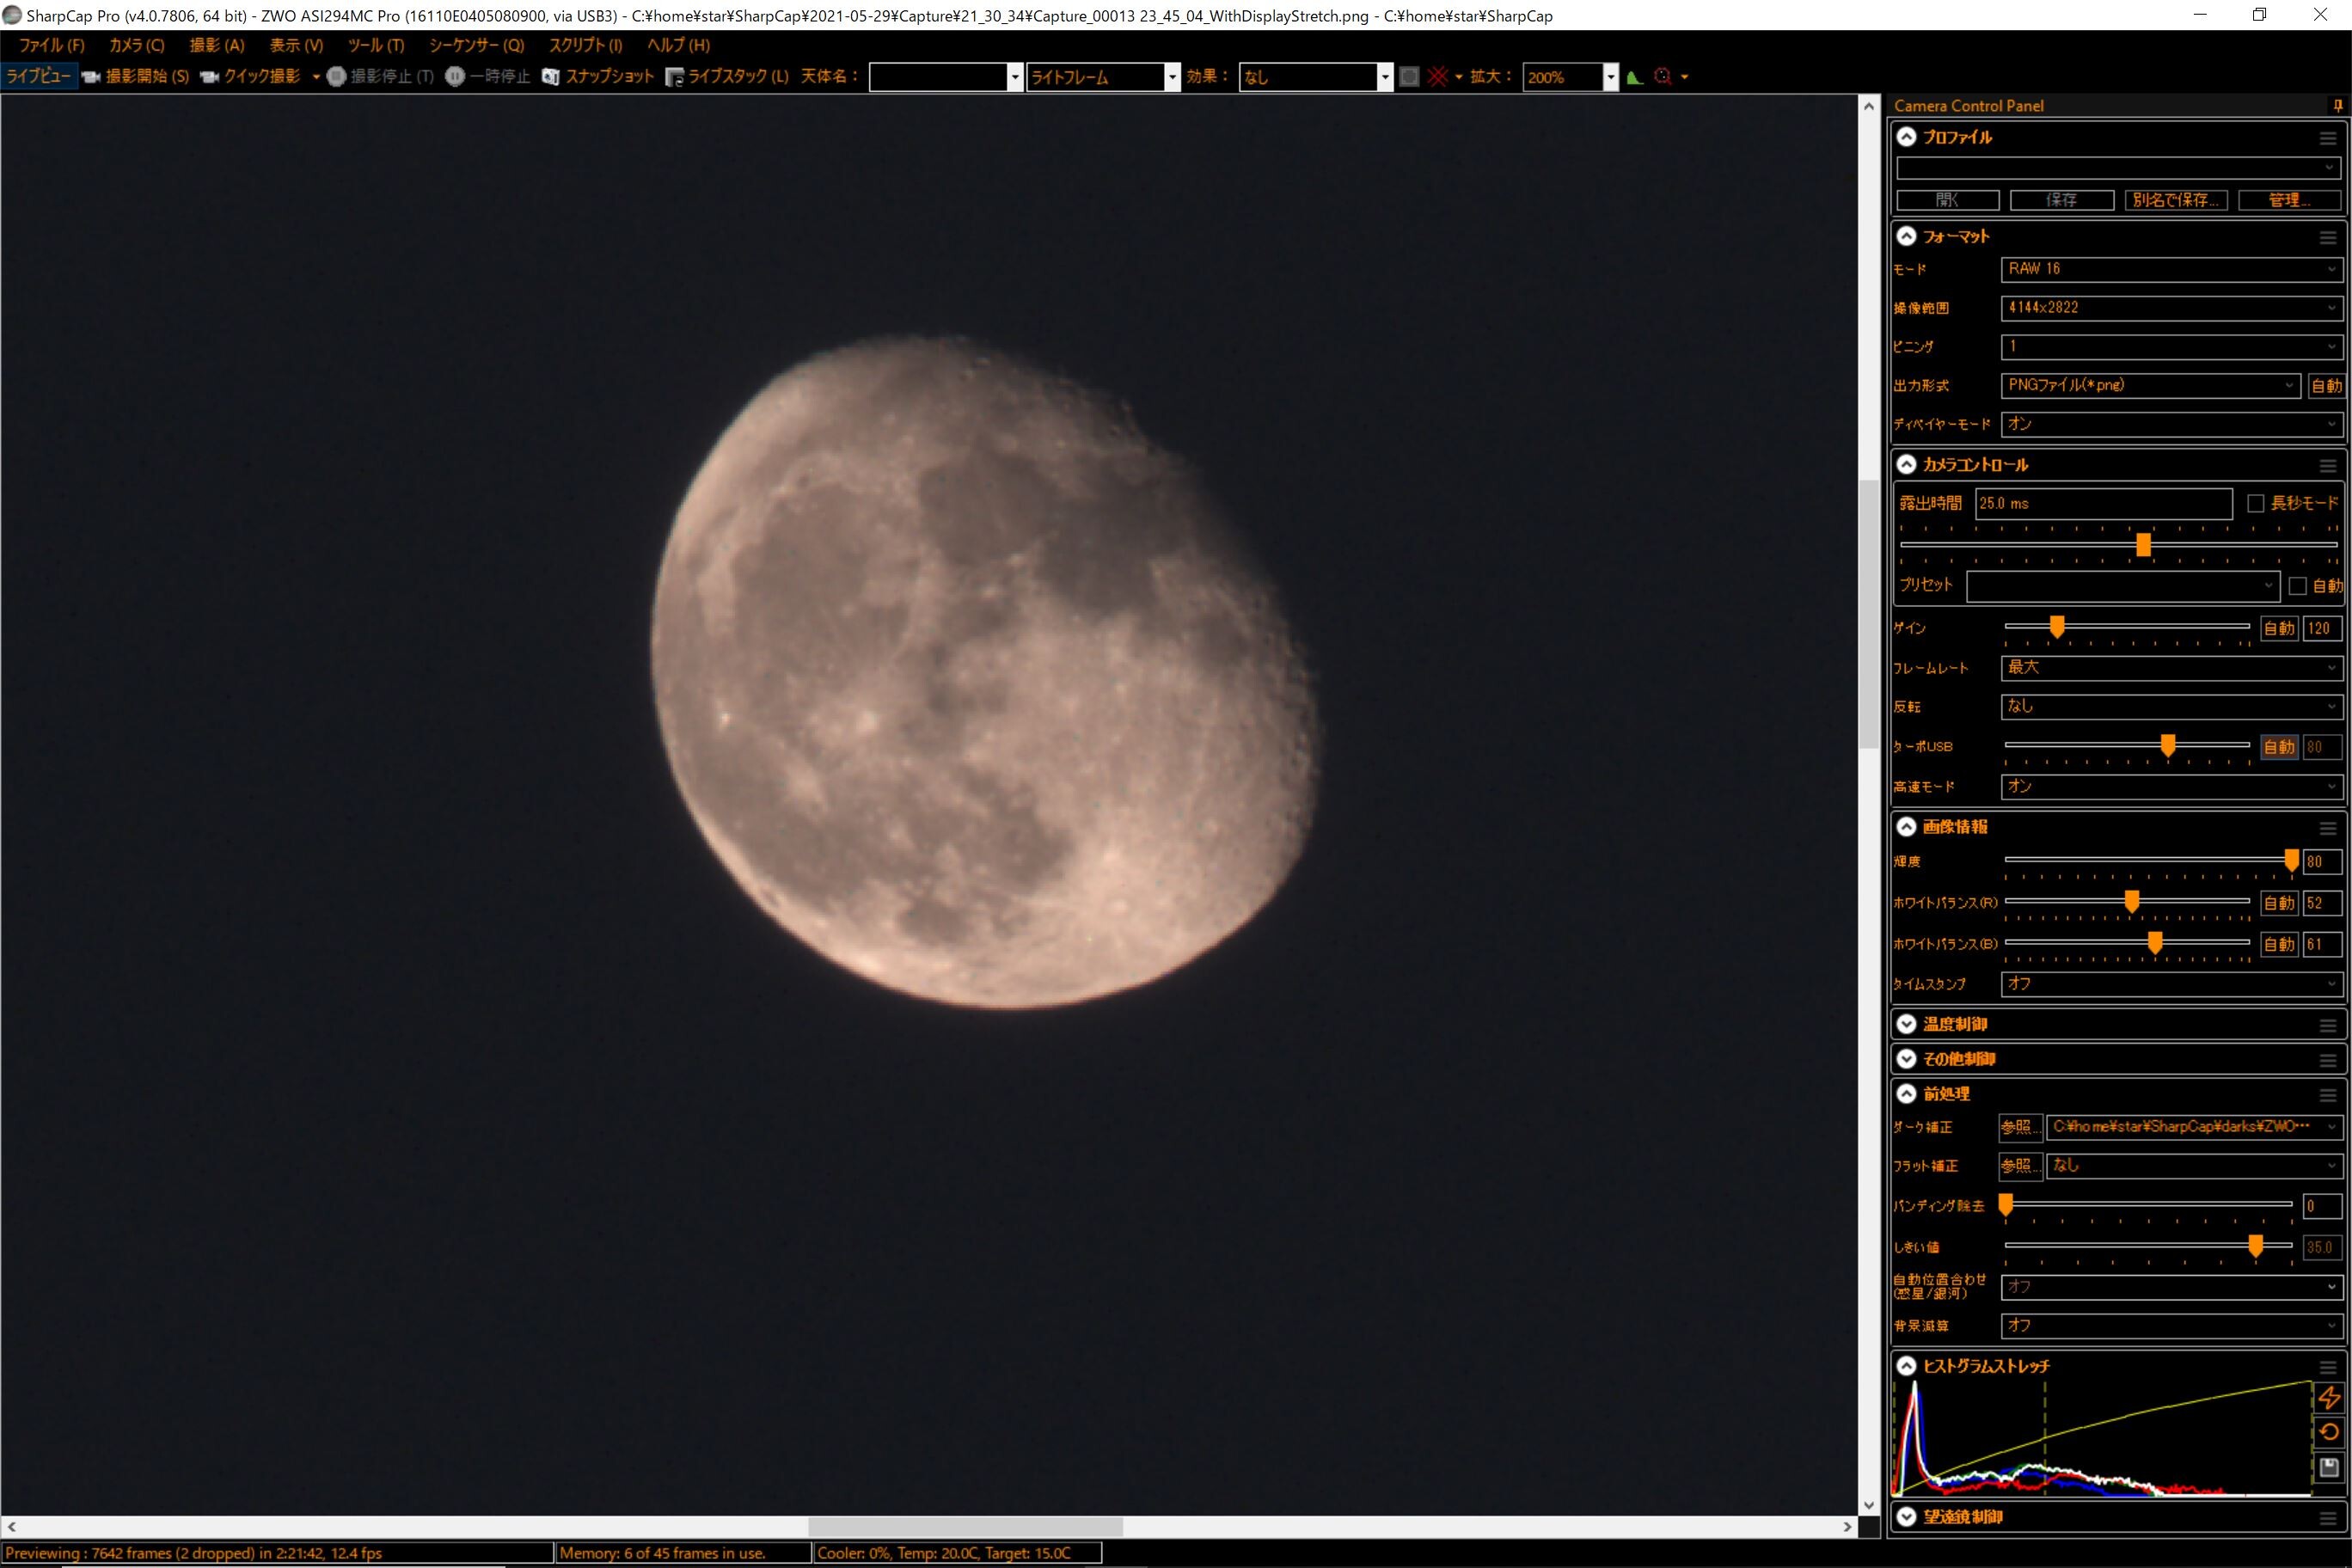Start capture with 撮影開始 camera icon
This screenshot has width=2352, height=1568.
[x=91, y=77]
